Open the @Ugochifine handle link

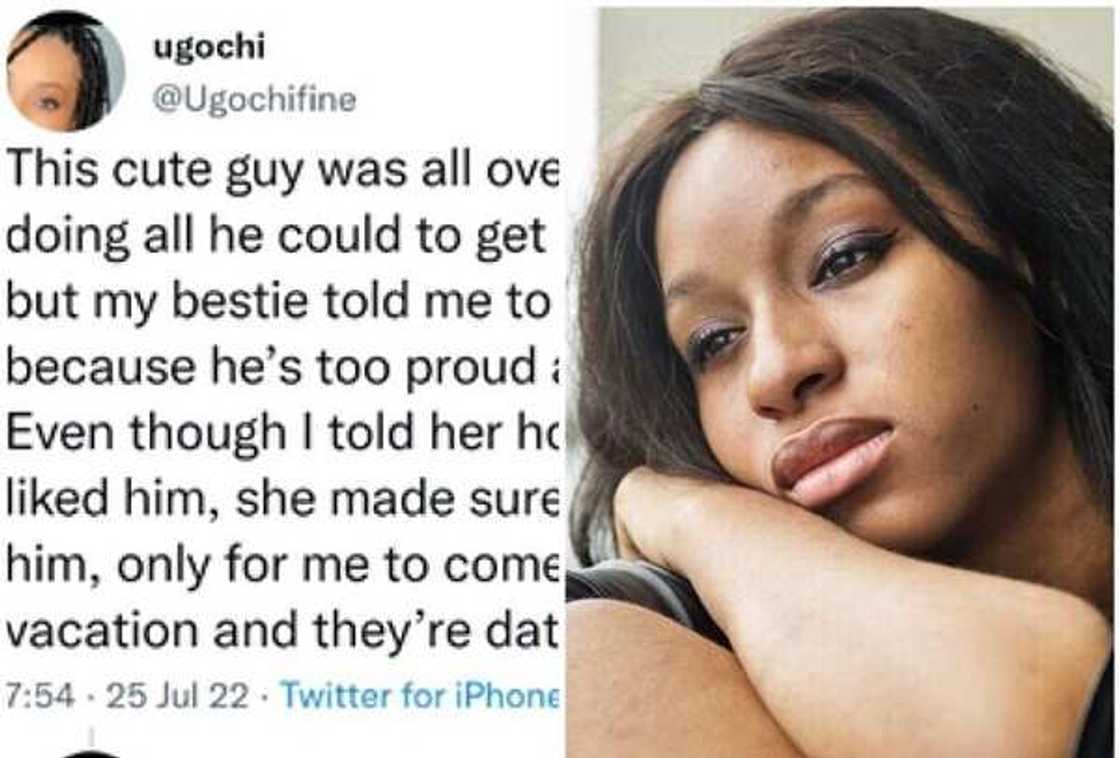252,99
